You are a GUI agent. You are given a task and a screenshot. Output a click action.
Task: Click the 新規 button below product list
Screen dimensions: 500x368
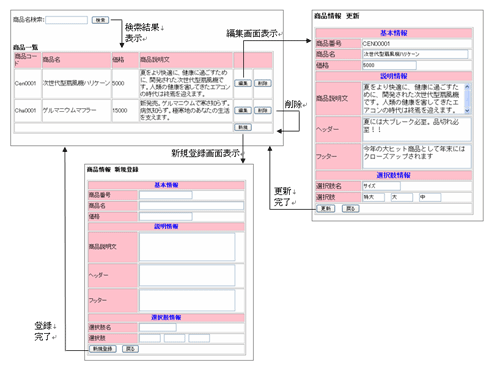(243, 127)
